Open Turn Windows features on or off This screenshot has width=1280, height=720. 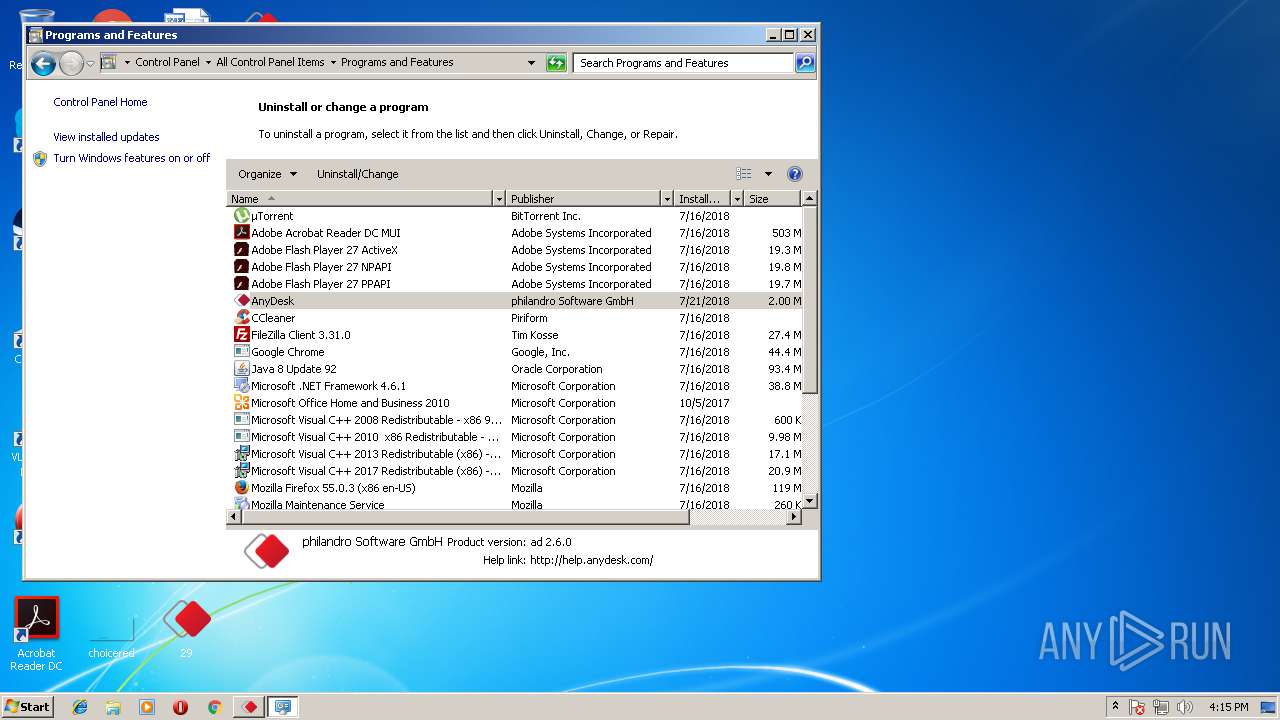point(131,158)
